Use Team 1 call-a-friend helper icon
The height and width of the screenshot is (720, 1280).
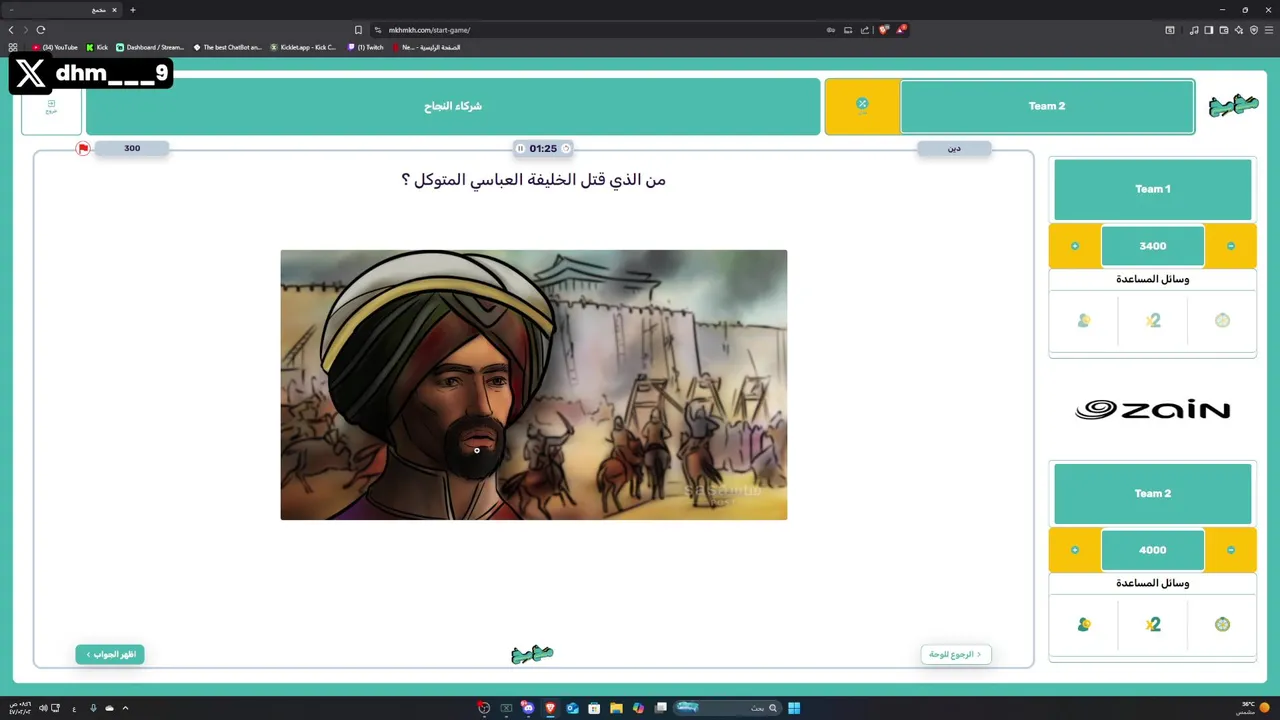point(1084,321)
